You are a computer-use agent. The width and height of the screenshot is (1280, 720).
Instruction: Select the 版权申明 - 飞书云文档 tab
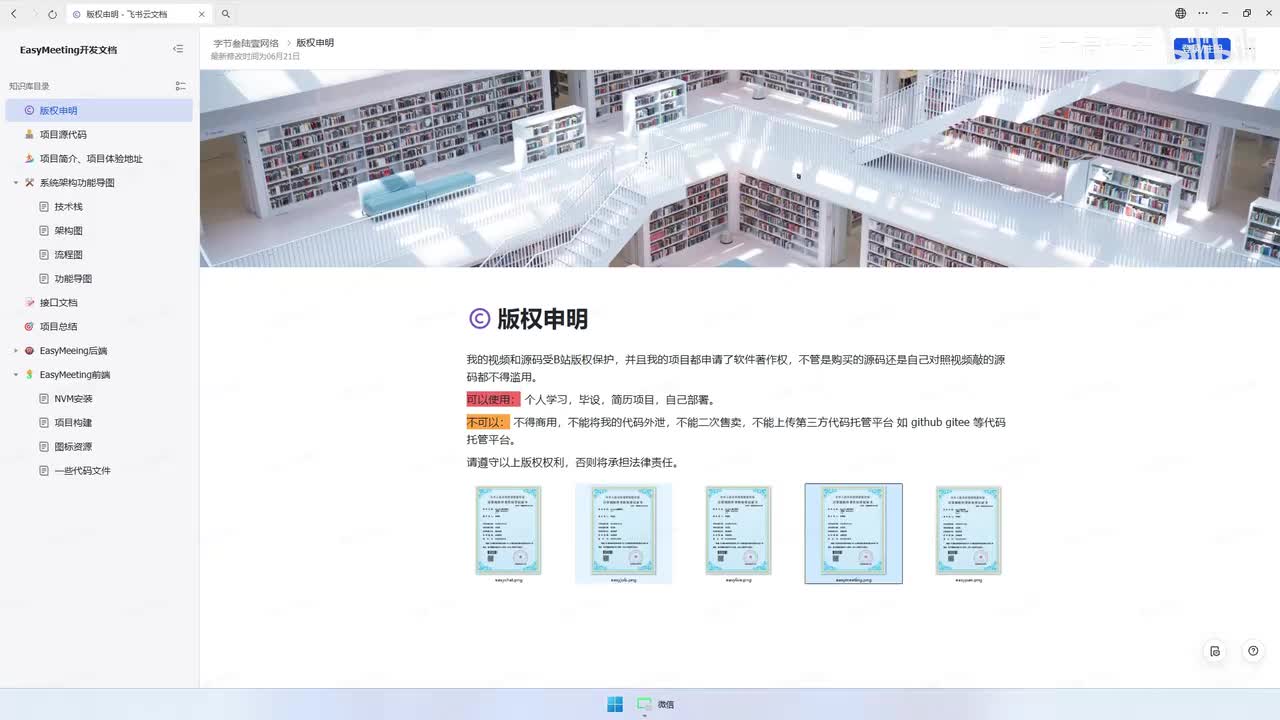click(139, 14)
